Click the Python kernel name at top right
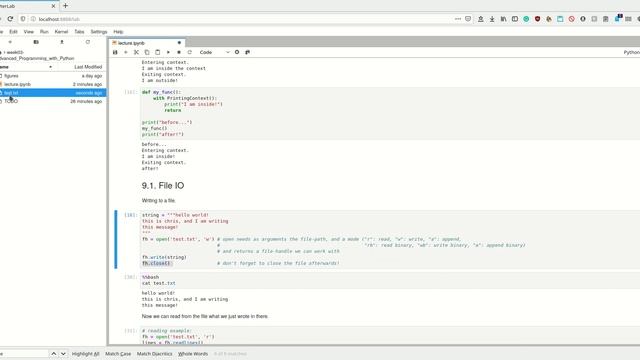This screenshot has width=640, height=360. point(631,52)
